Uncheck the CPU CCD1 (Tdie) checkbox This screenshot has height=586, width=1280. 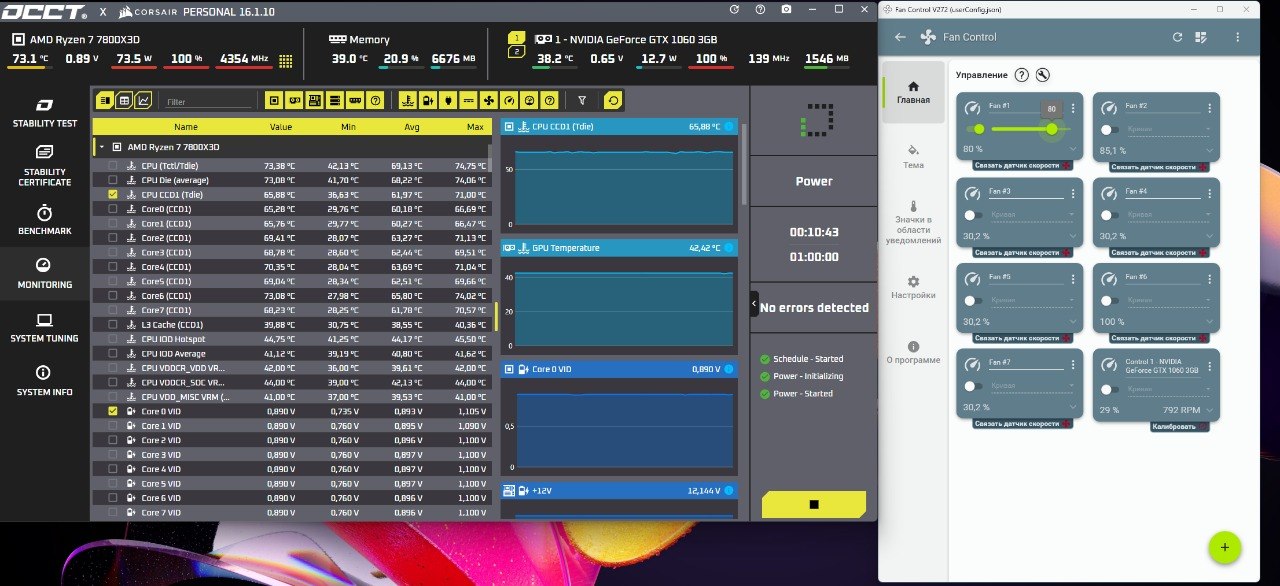tap(112, 194)
